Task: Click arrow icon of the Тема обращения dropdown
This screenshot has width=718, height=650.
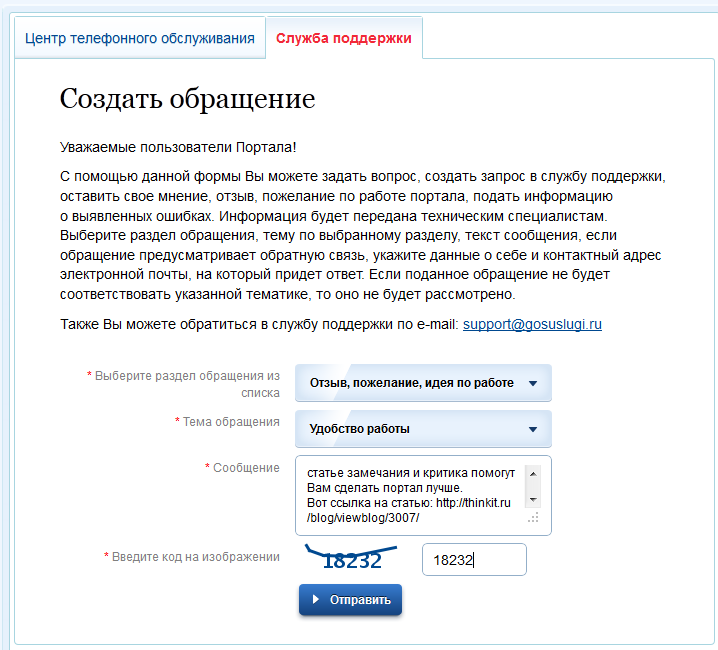Action: (x=533, y=431)
